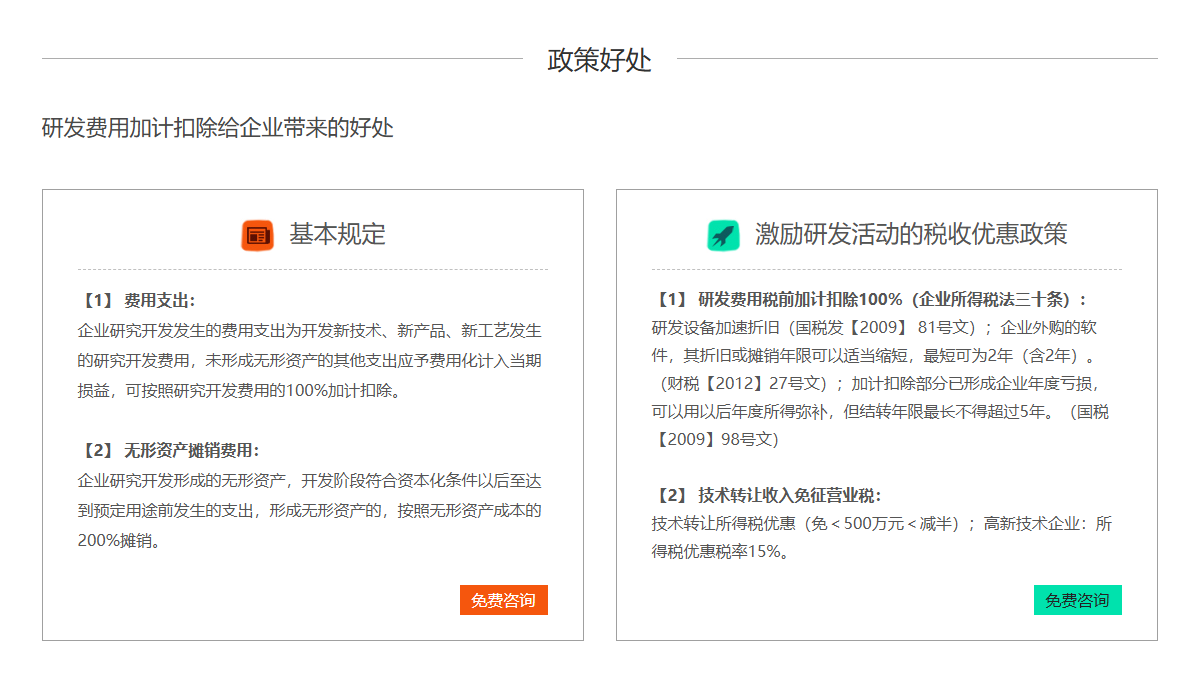The image size is (1199, 681).
Task: Click the paragraph starting with 企业研究开发发生的费用支出
Action: pyautogui.click(x=309, y=360)
